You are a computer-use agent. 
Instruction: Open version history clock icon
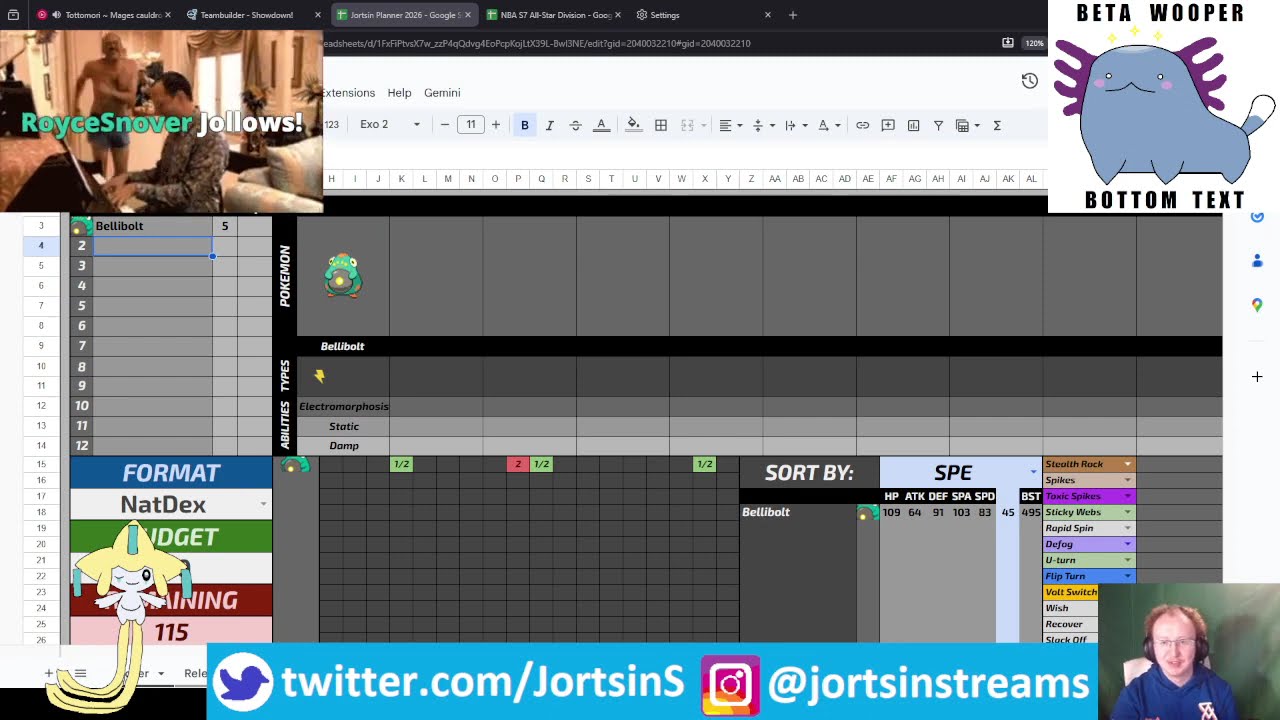1029,81
